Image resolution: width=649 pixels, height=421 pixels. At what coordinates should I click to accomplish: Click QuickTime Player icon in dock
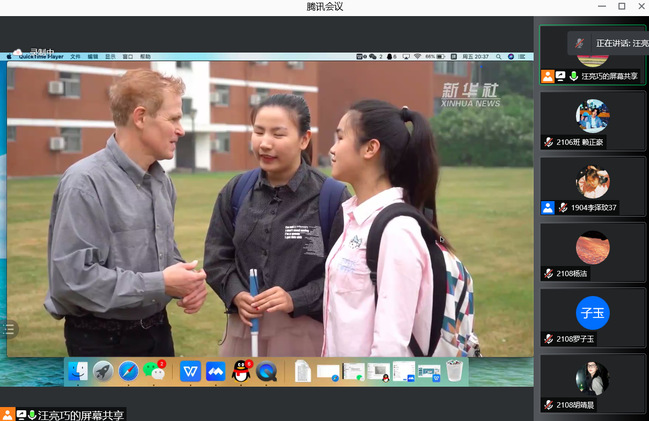pyautogui.click(x=267, y=371)
